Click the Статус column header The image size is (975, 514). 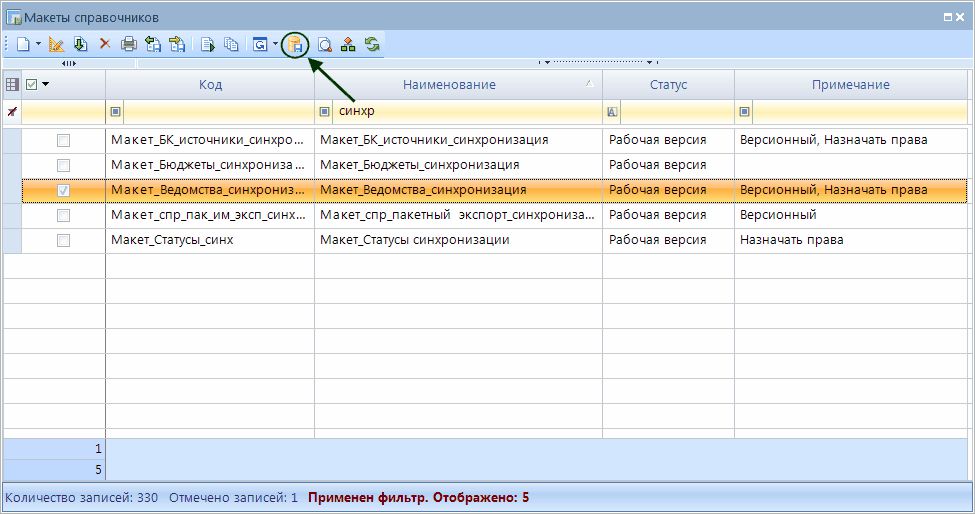(x=668, y=85)
